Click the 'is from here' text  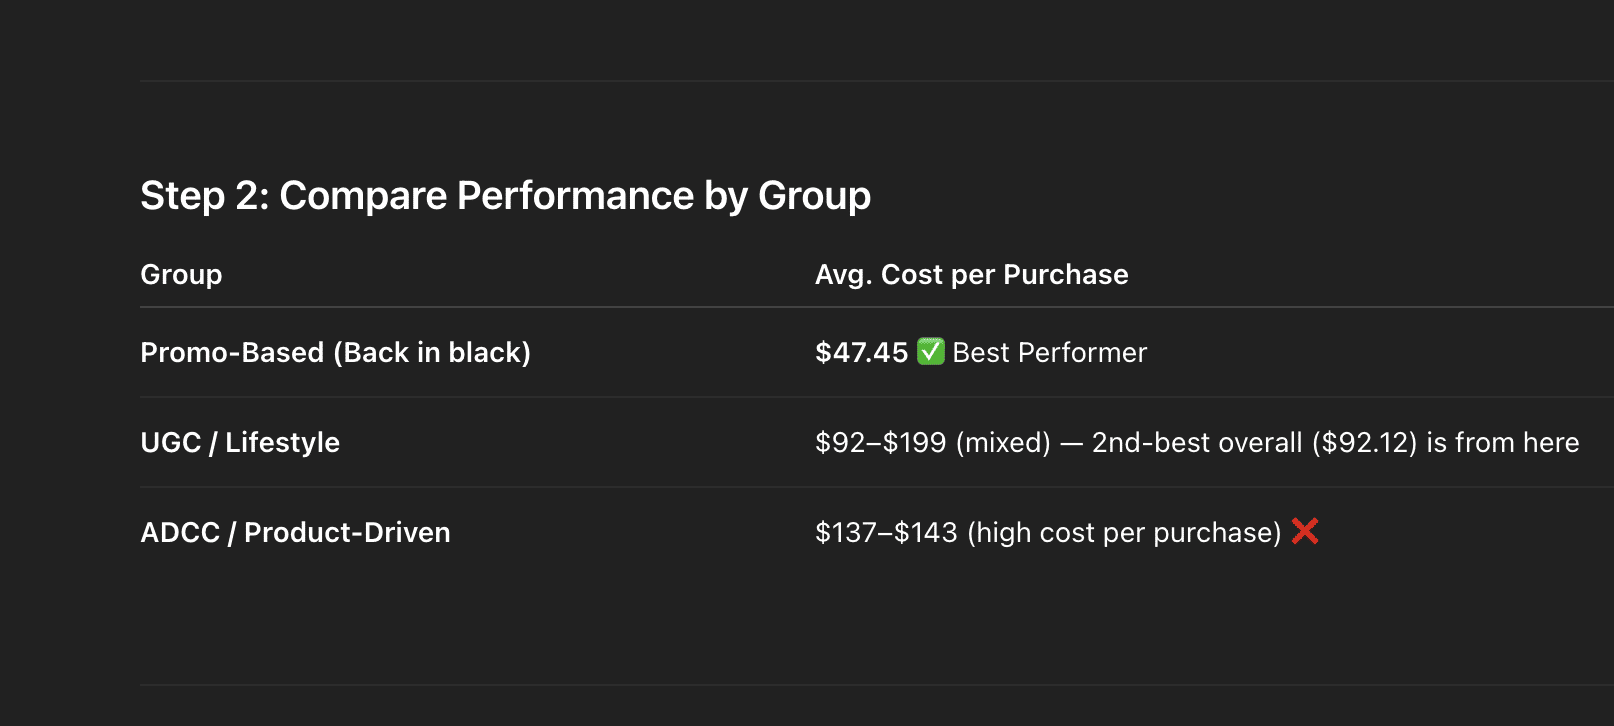pyautogui.click(x=1503, y=443)
